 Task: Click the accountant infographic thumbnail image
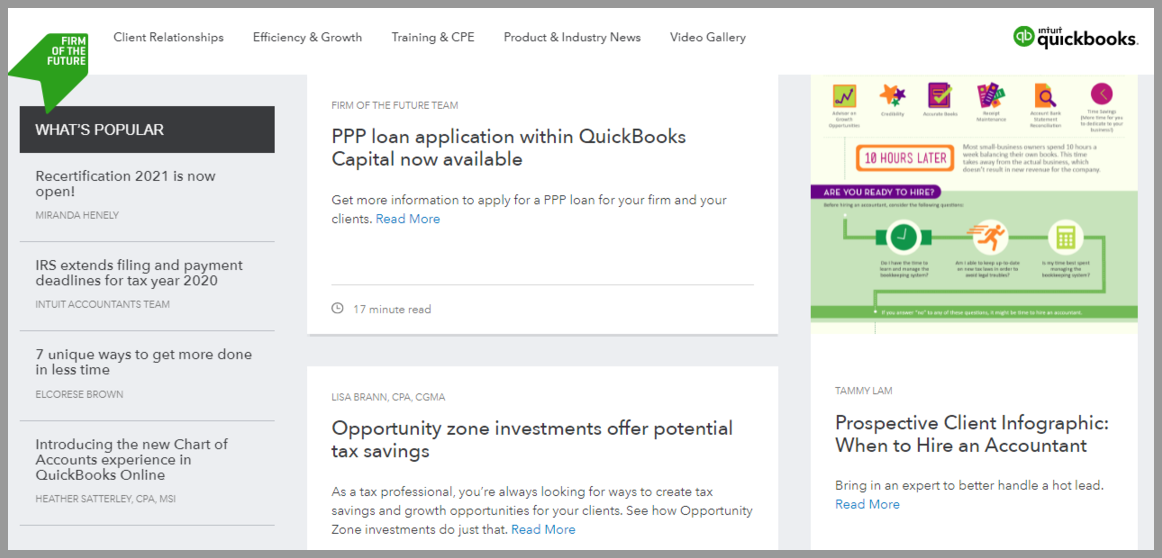(974, 204)
